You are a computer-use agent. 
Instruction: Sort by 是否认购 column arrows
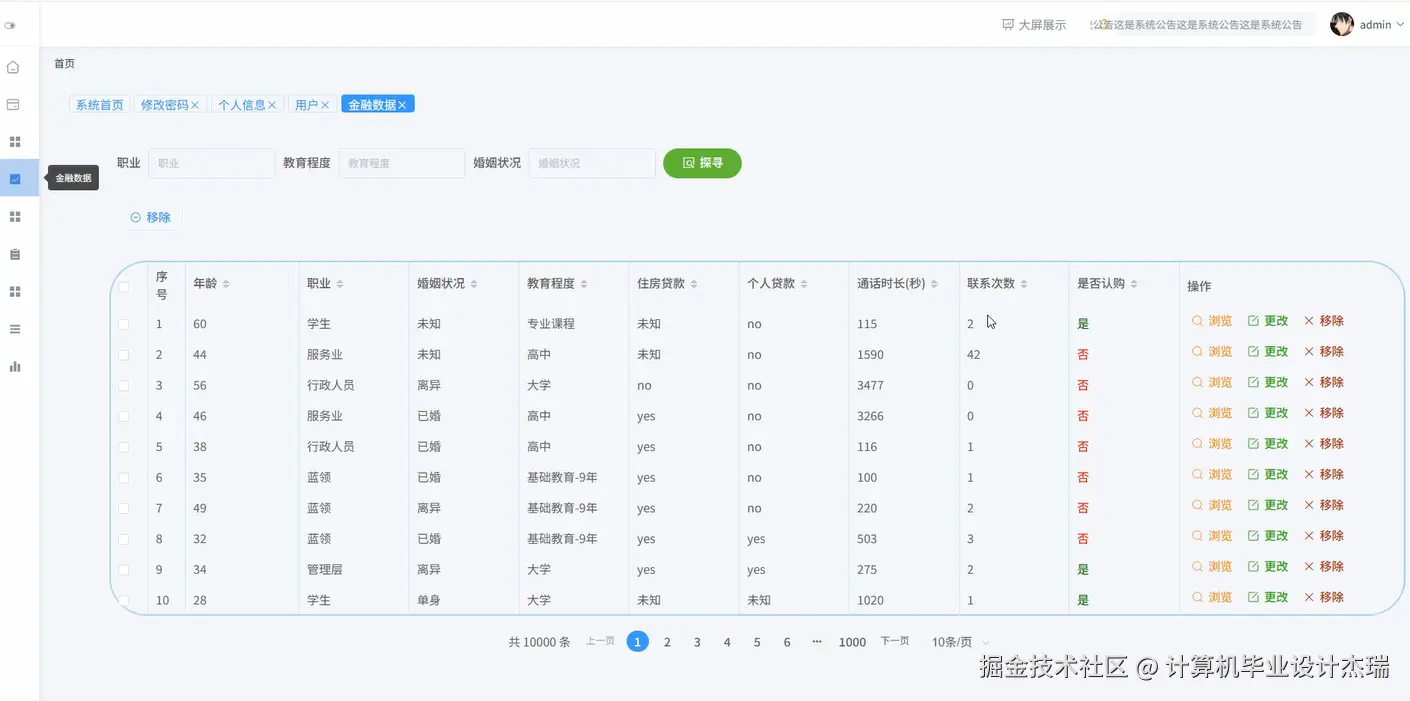tap(1134, 284)
